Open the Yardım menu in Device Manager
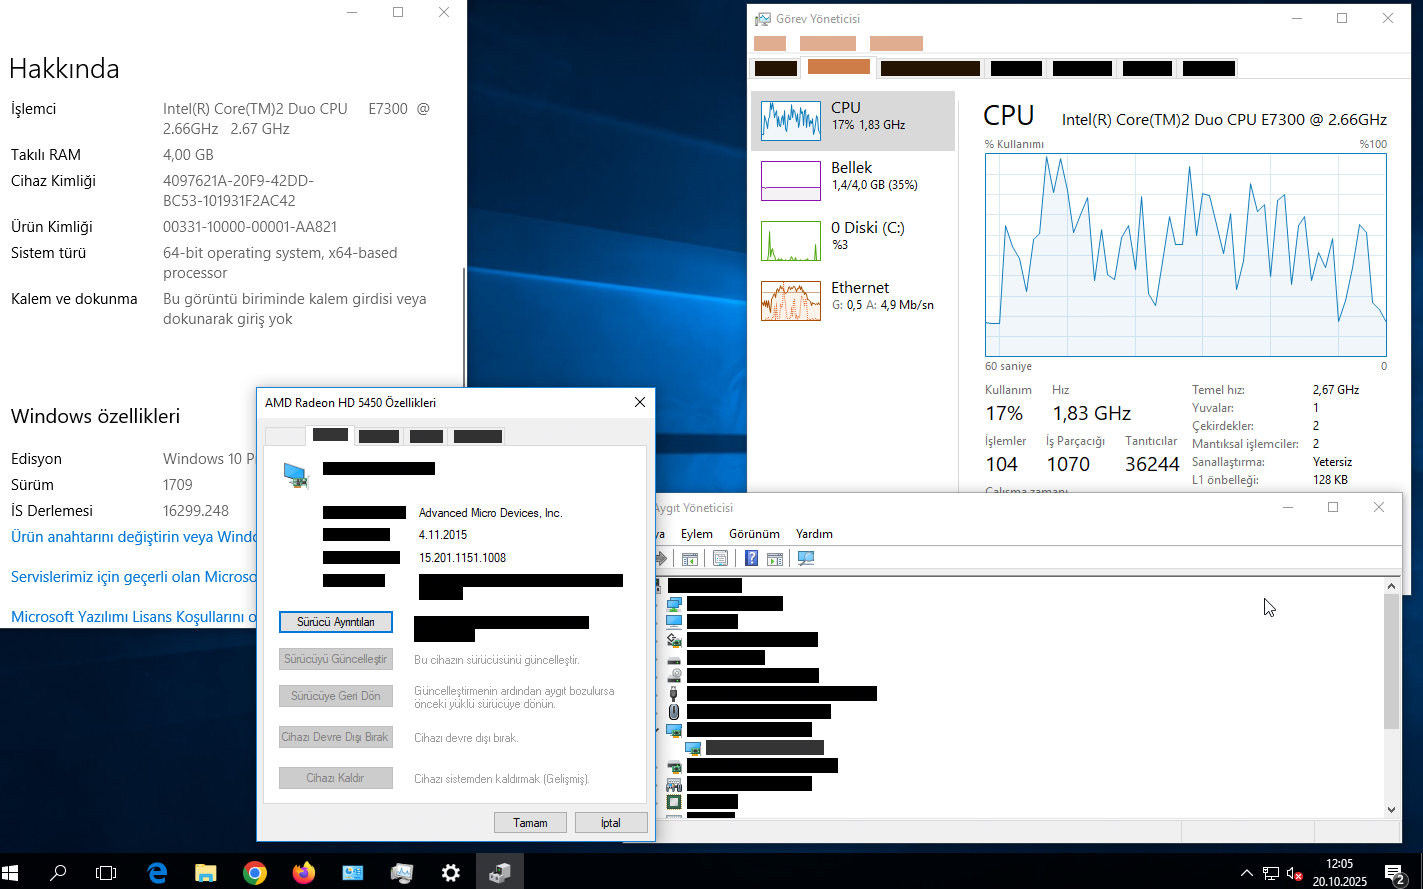 pos(814,533)
